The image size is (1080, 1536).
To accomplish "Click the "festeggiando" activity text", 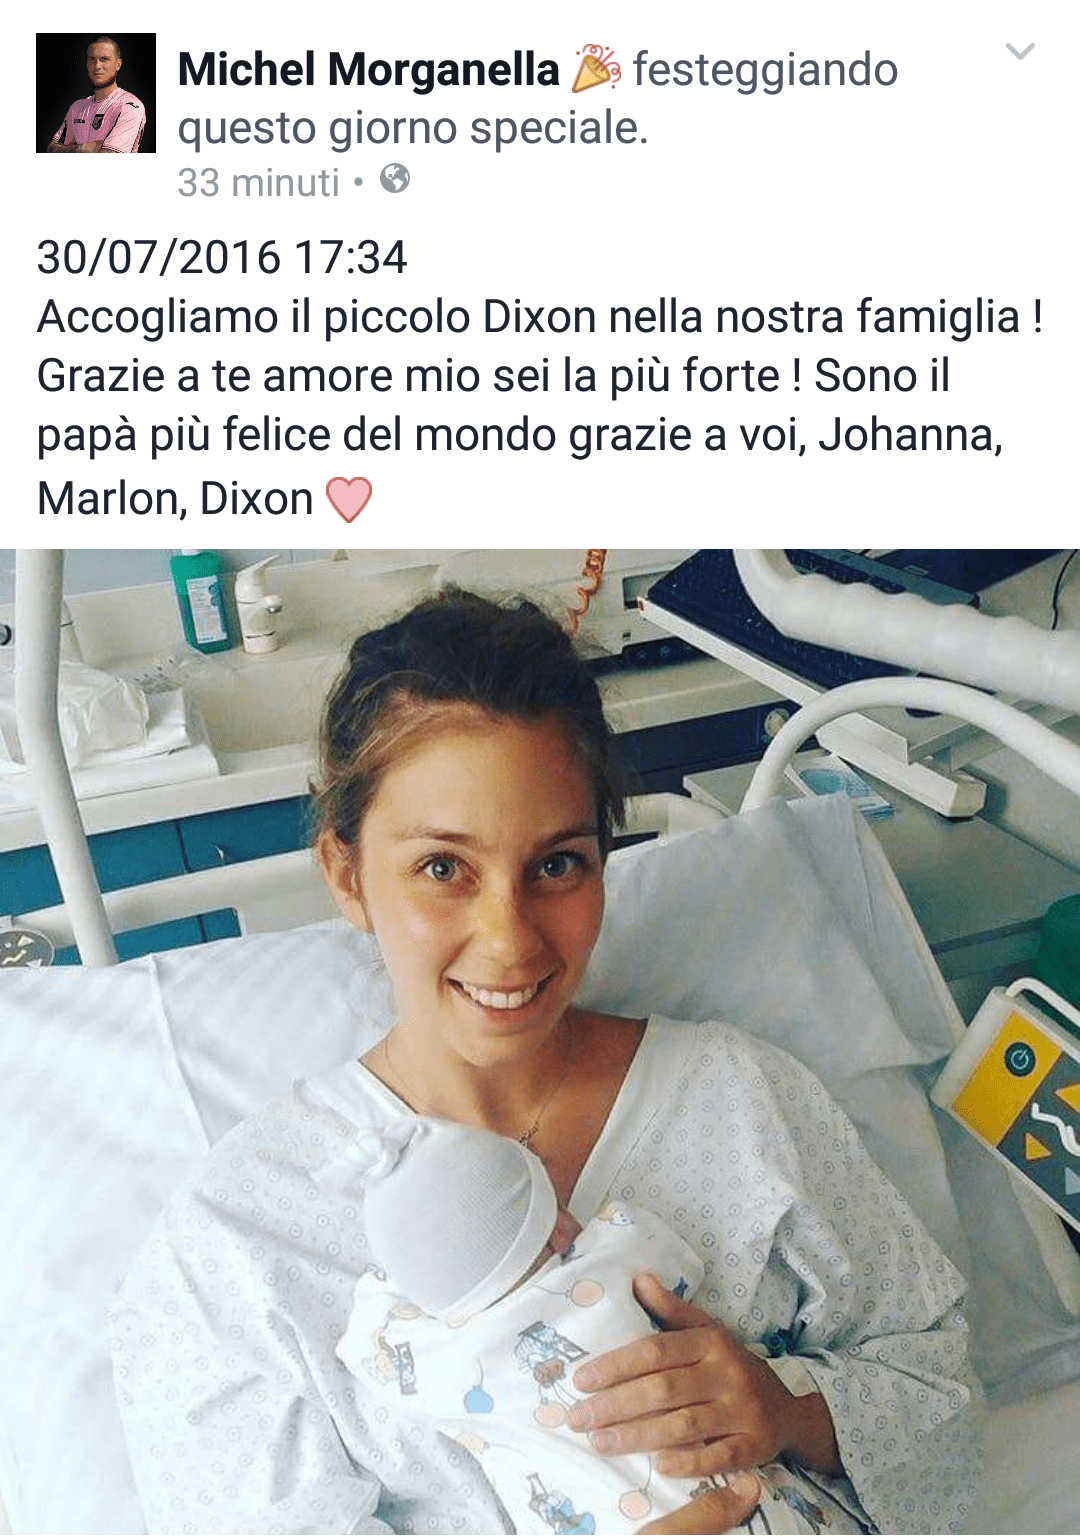I will tap(765, 70).
